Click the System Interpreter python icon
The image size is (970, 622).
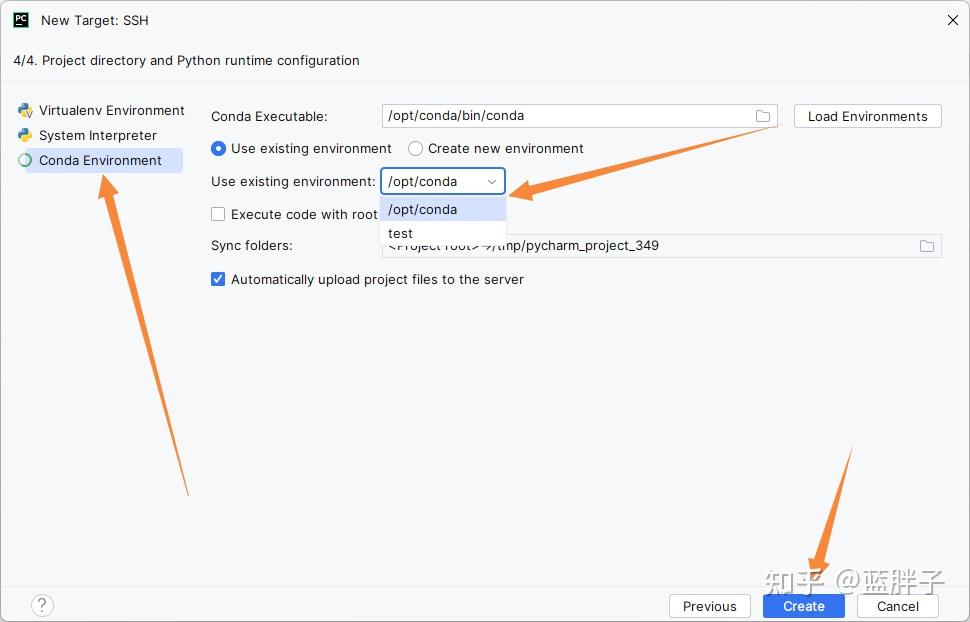point(25,136)
